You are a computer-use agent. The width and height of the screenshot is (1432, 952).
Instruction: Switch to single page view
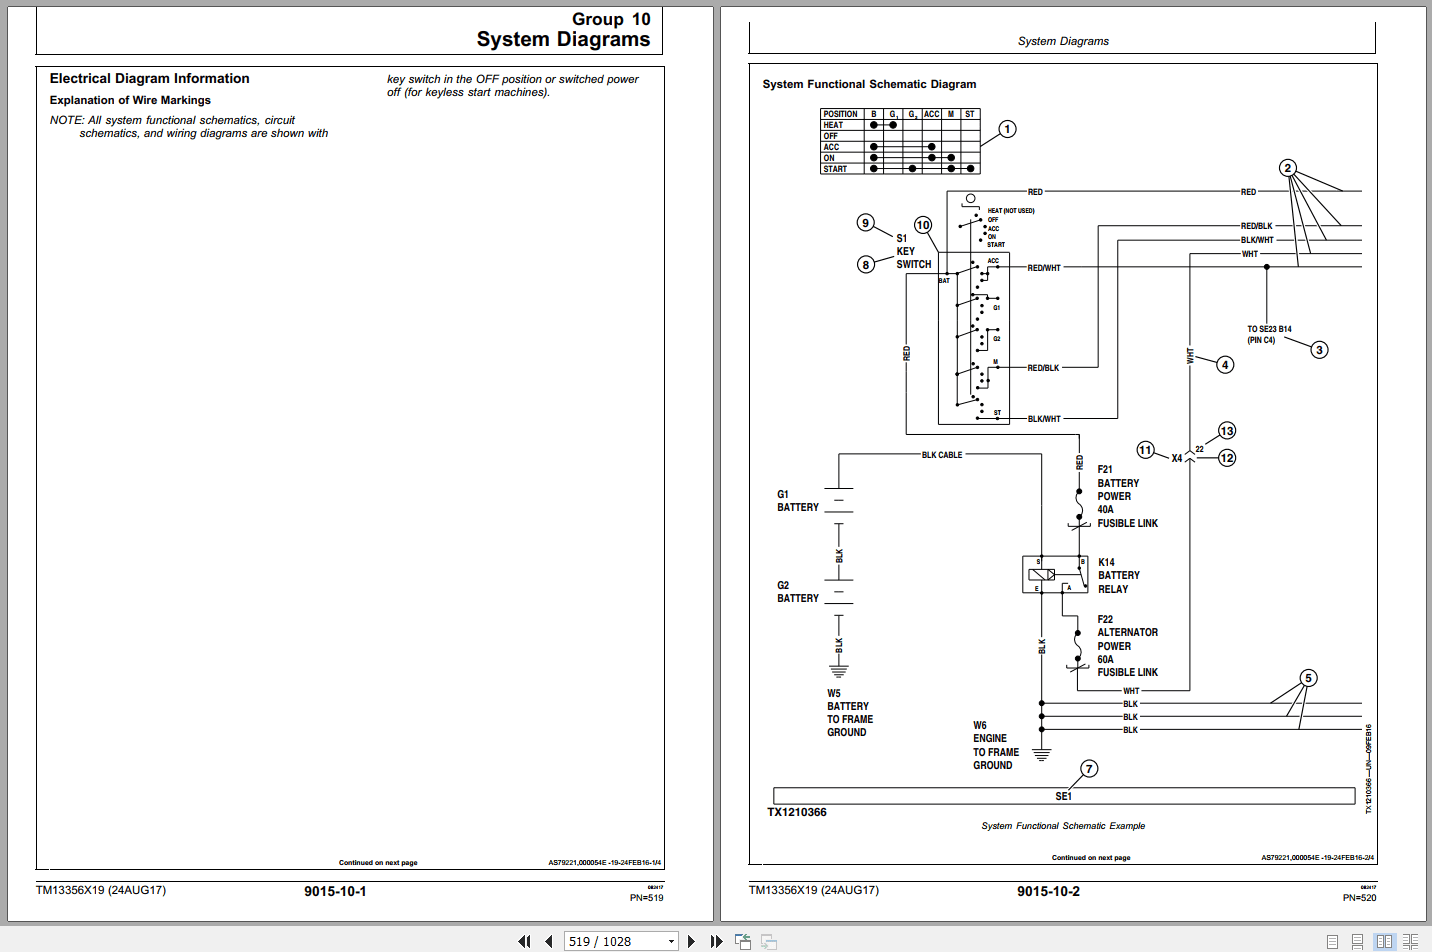click(1332, 941)
